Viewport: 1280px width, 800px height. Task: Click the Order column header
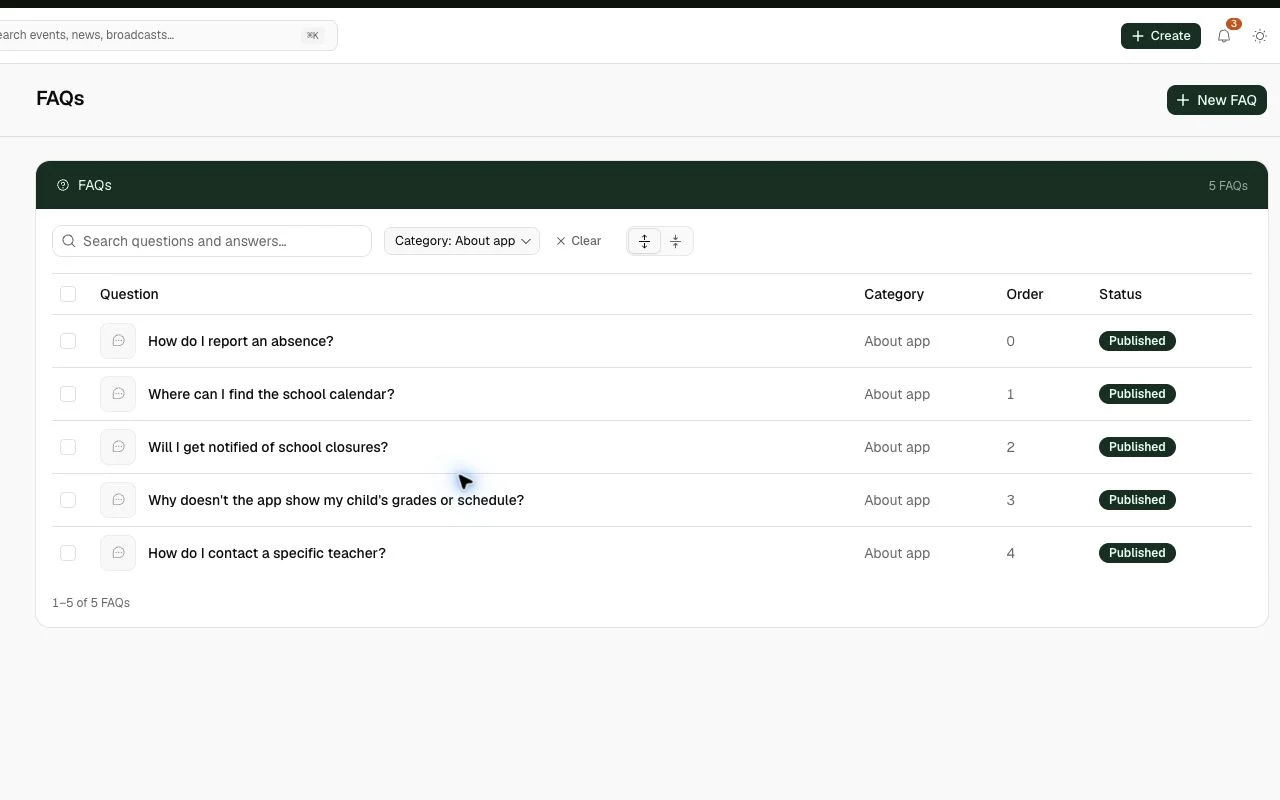1025,294
